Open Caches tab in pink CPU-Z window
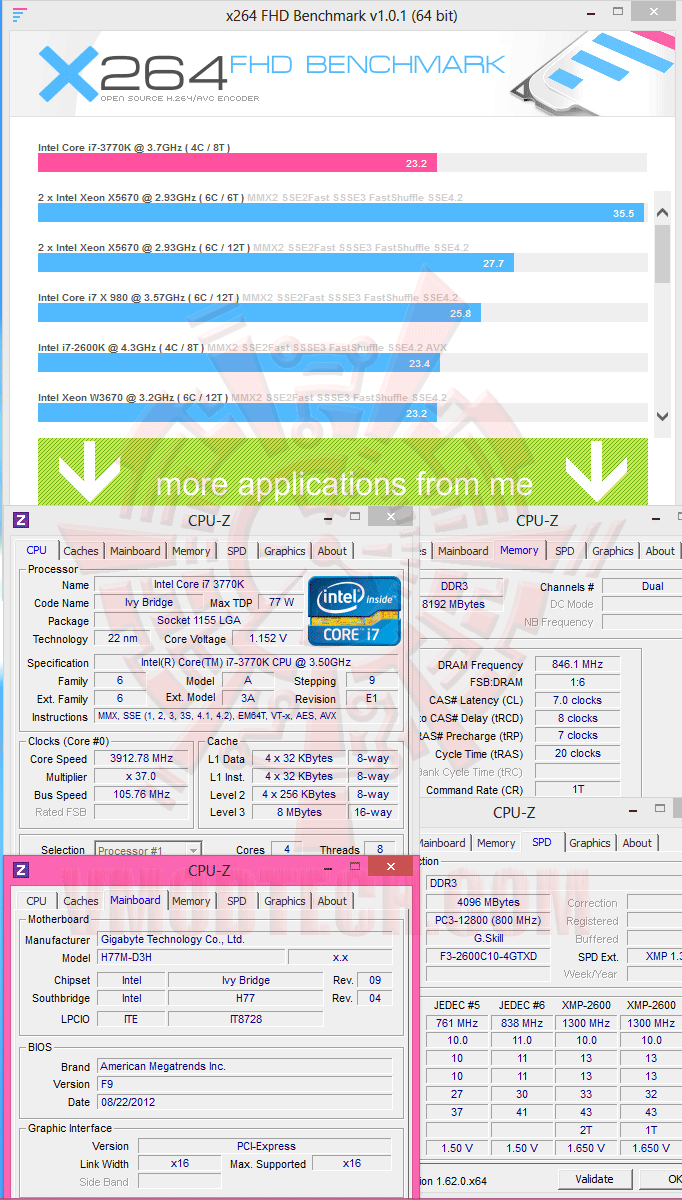This screenshot has height=1200, width=682. click(x=81, y=901)
